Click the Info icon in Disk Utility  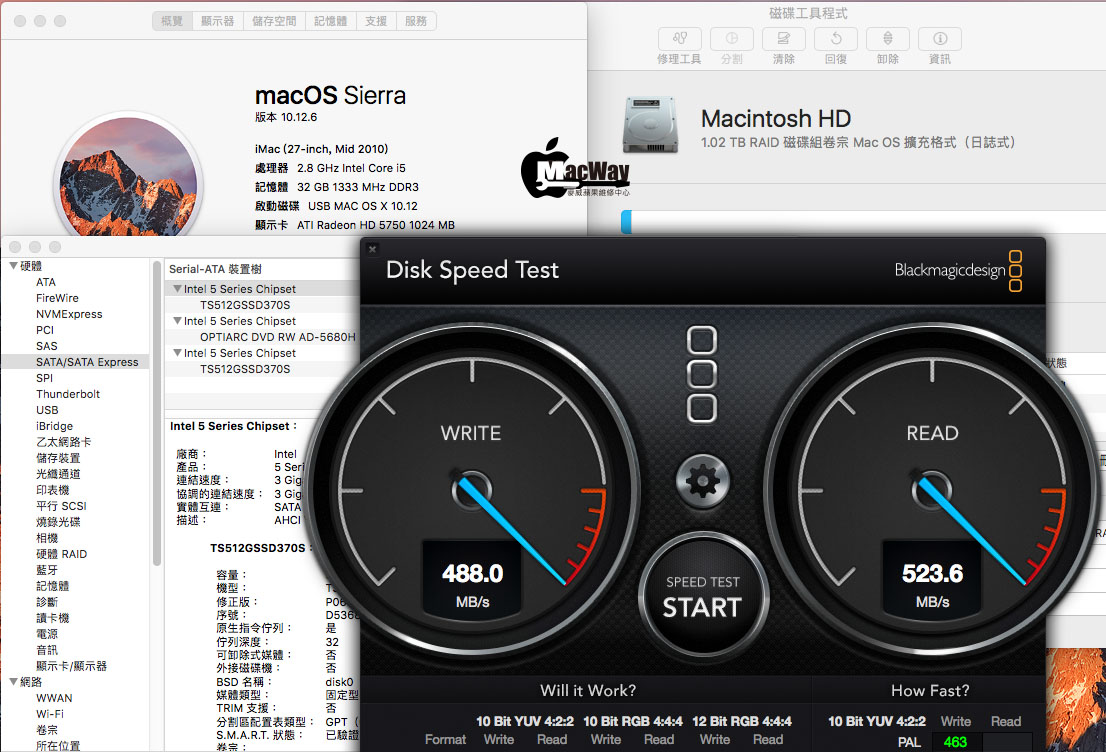click(x=940, y=39)
